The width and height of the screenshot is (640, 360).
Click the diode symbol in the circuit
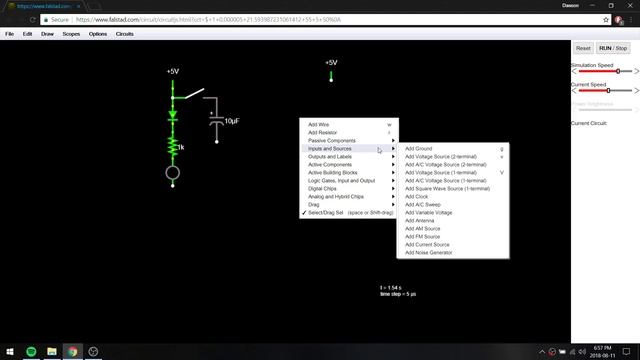click(x=173, y=116)
